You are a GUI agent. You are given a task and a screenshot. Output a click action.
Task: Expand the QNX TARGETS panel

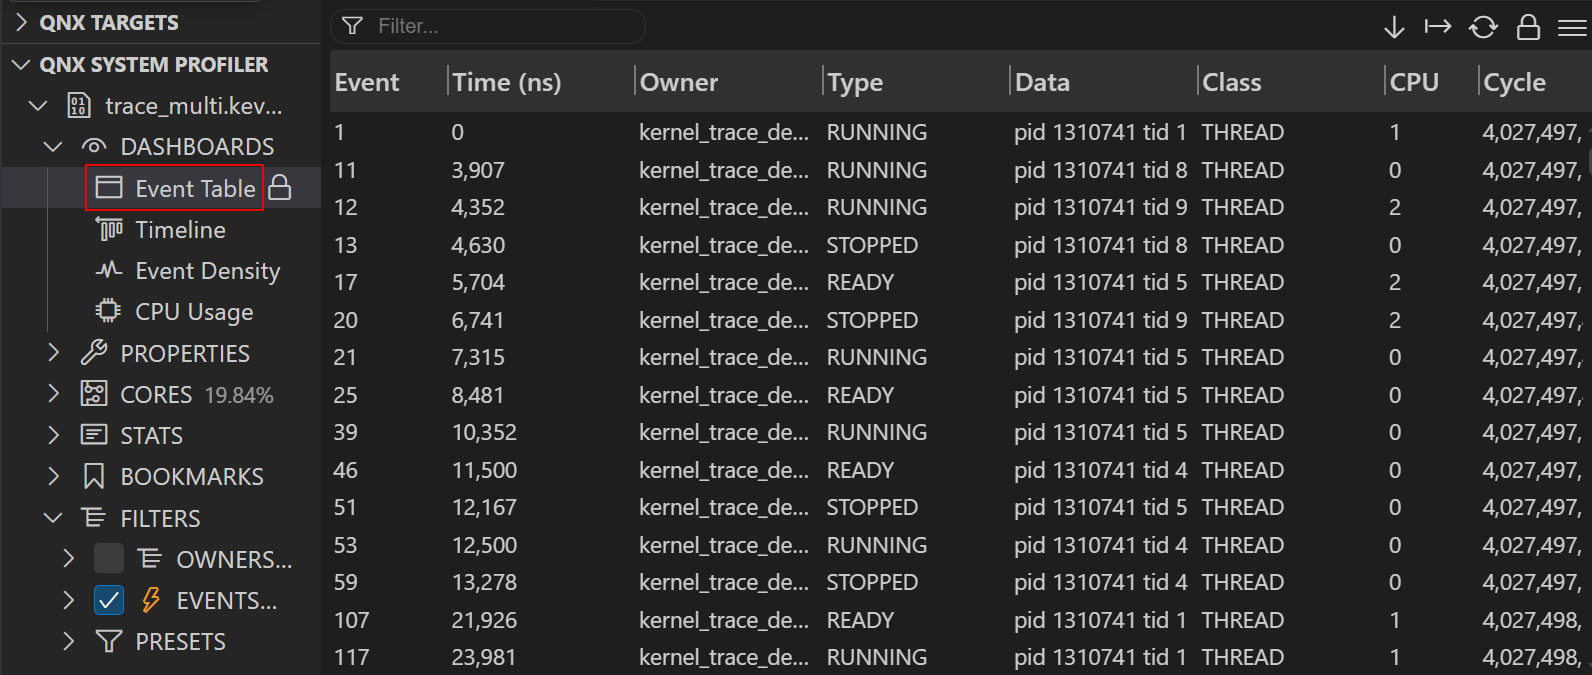(x=21, y=22)
